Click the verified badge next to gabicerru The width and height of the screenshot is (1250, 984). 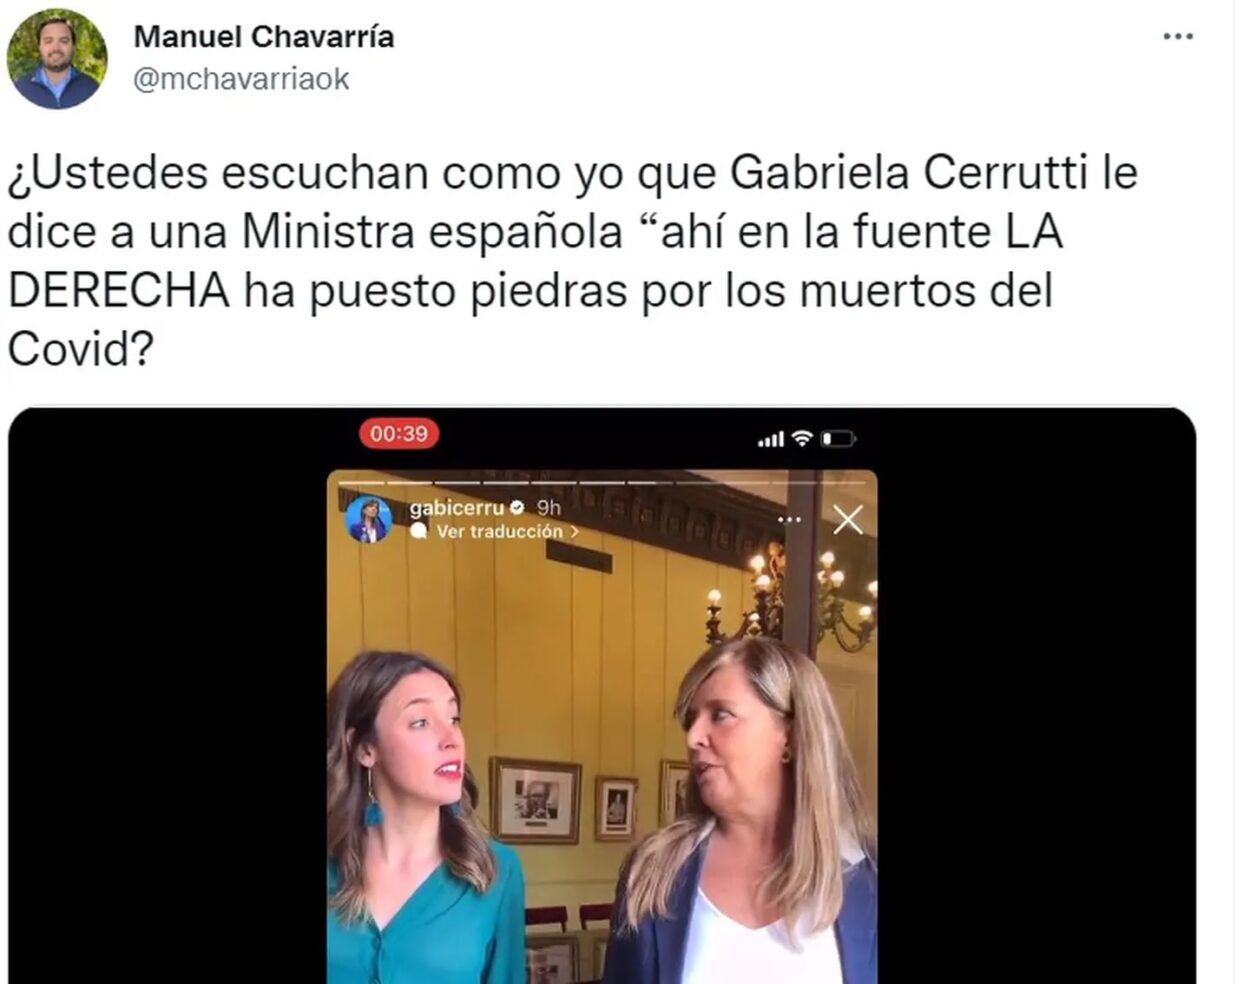point(520,508)
